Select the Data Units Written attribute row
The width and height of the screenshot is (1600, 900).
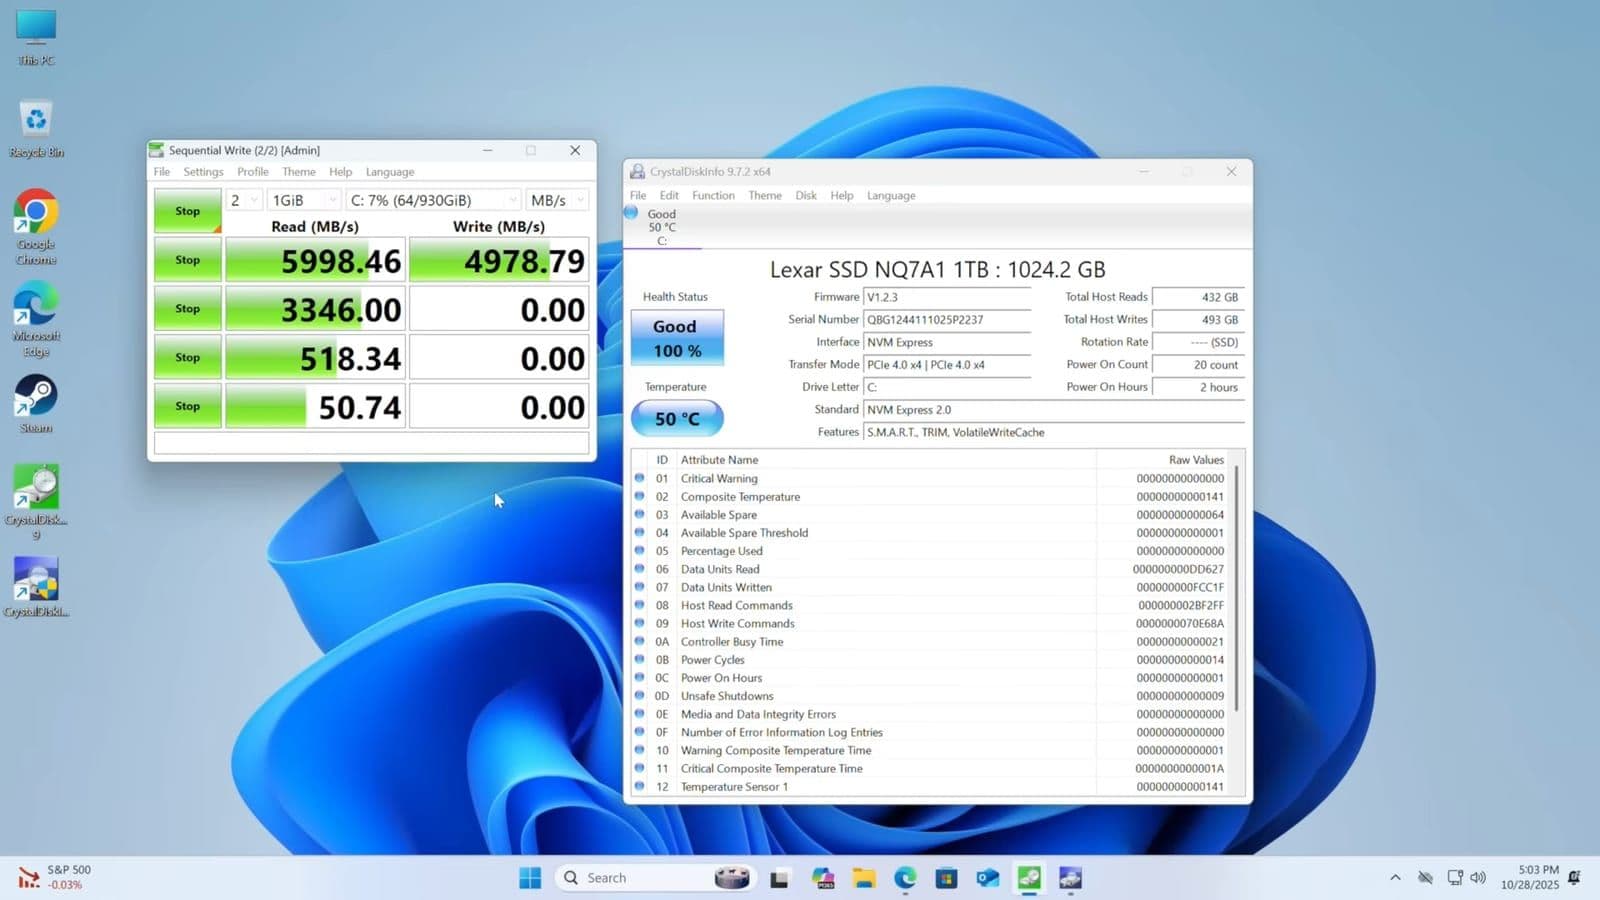[931, 588]
